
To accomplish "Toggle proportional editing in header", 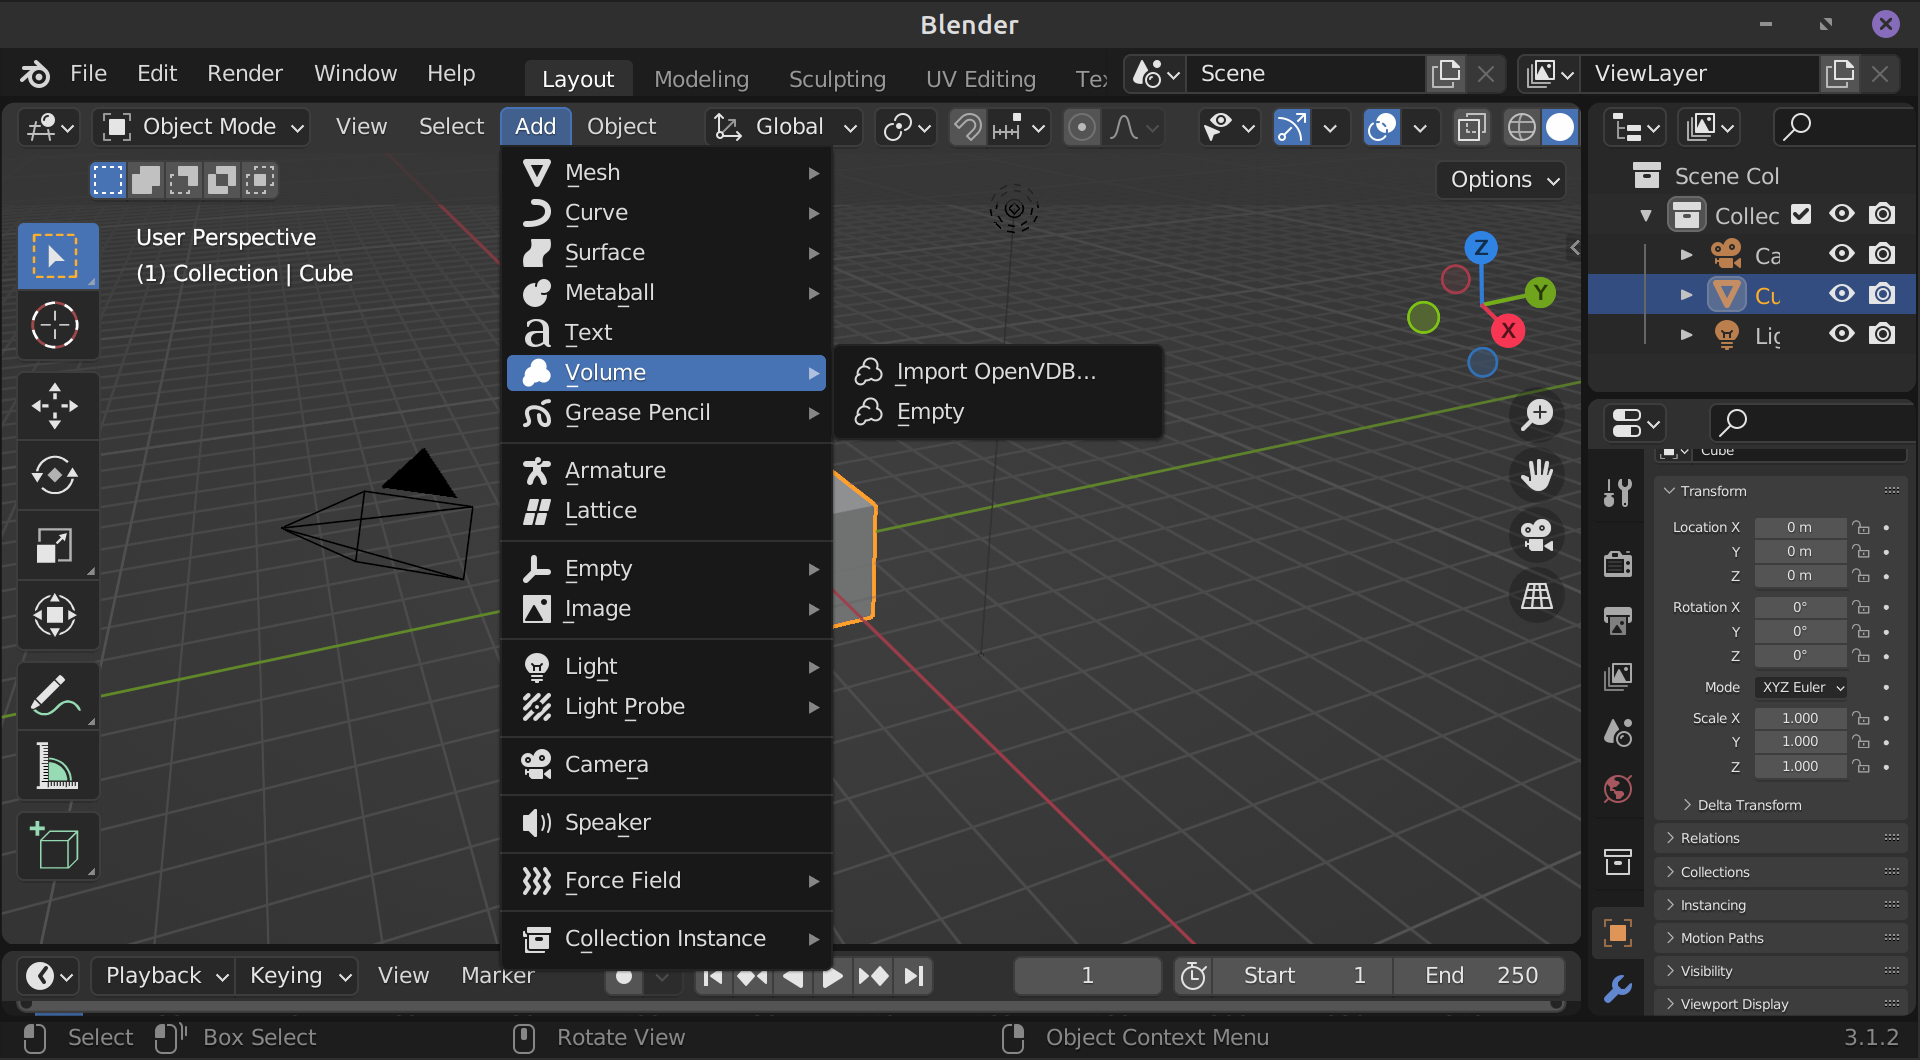I will click(x=1081, y=127).
